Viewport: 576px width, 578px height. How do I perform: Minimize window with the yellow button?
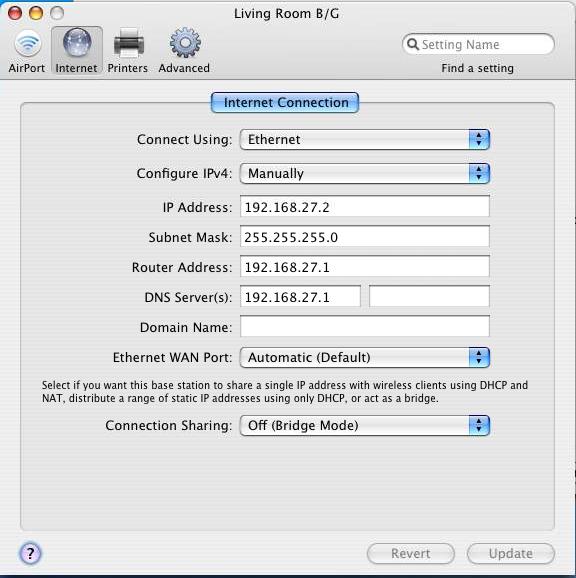click(36, 13)
